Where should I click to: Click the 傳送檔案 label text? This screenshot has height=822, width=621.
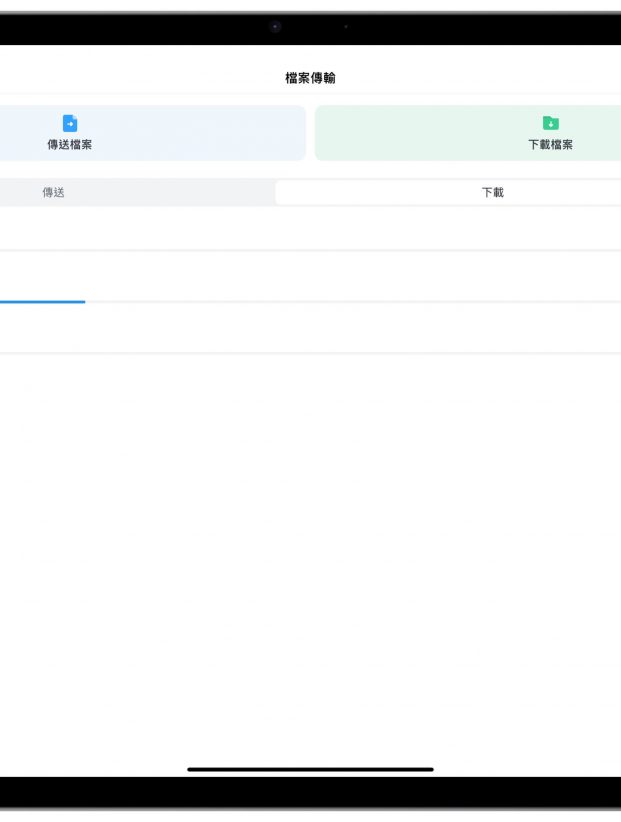tap(70, 145)
